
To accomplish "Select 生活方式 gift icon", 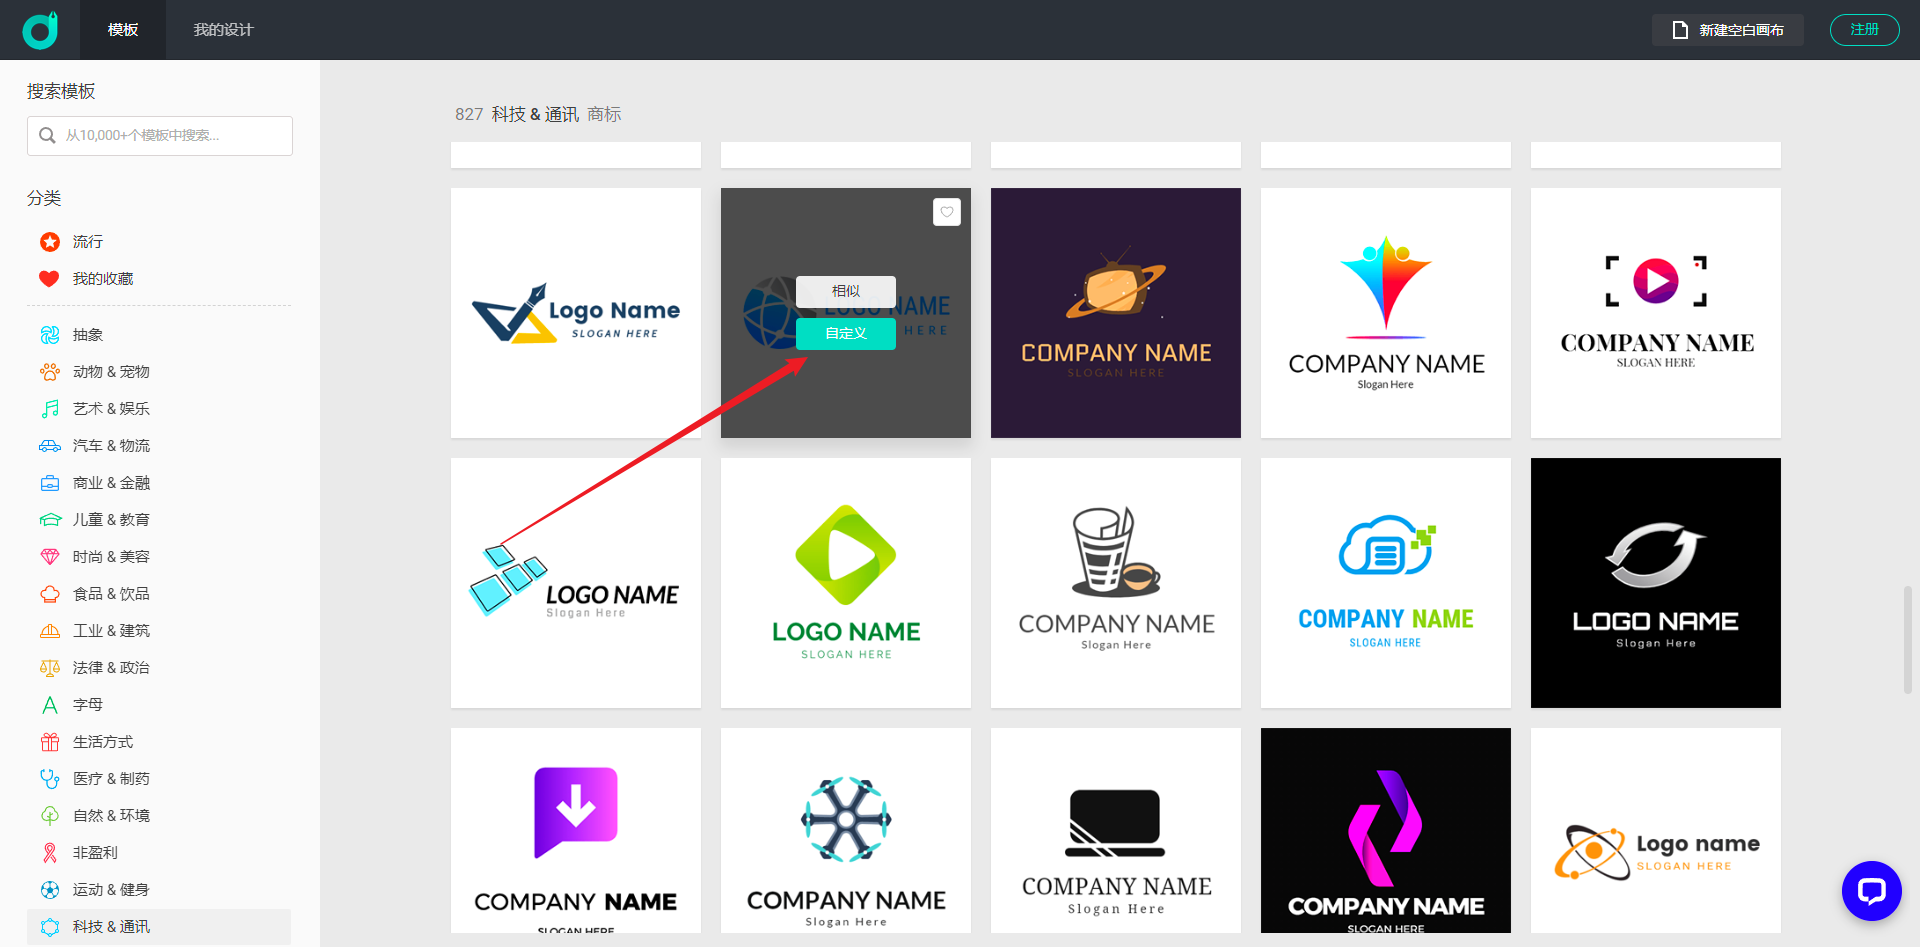I will (x=50, y=742).
